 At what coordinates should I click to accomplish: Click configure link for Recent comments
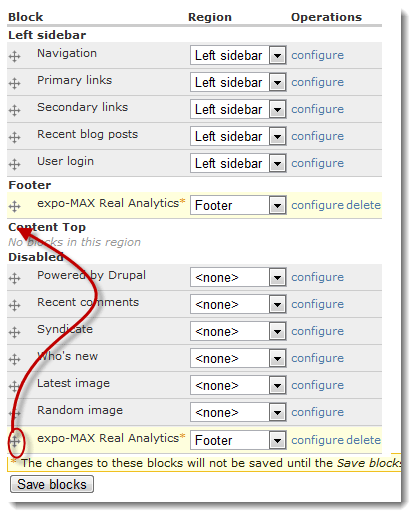317,304
